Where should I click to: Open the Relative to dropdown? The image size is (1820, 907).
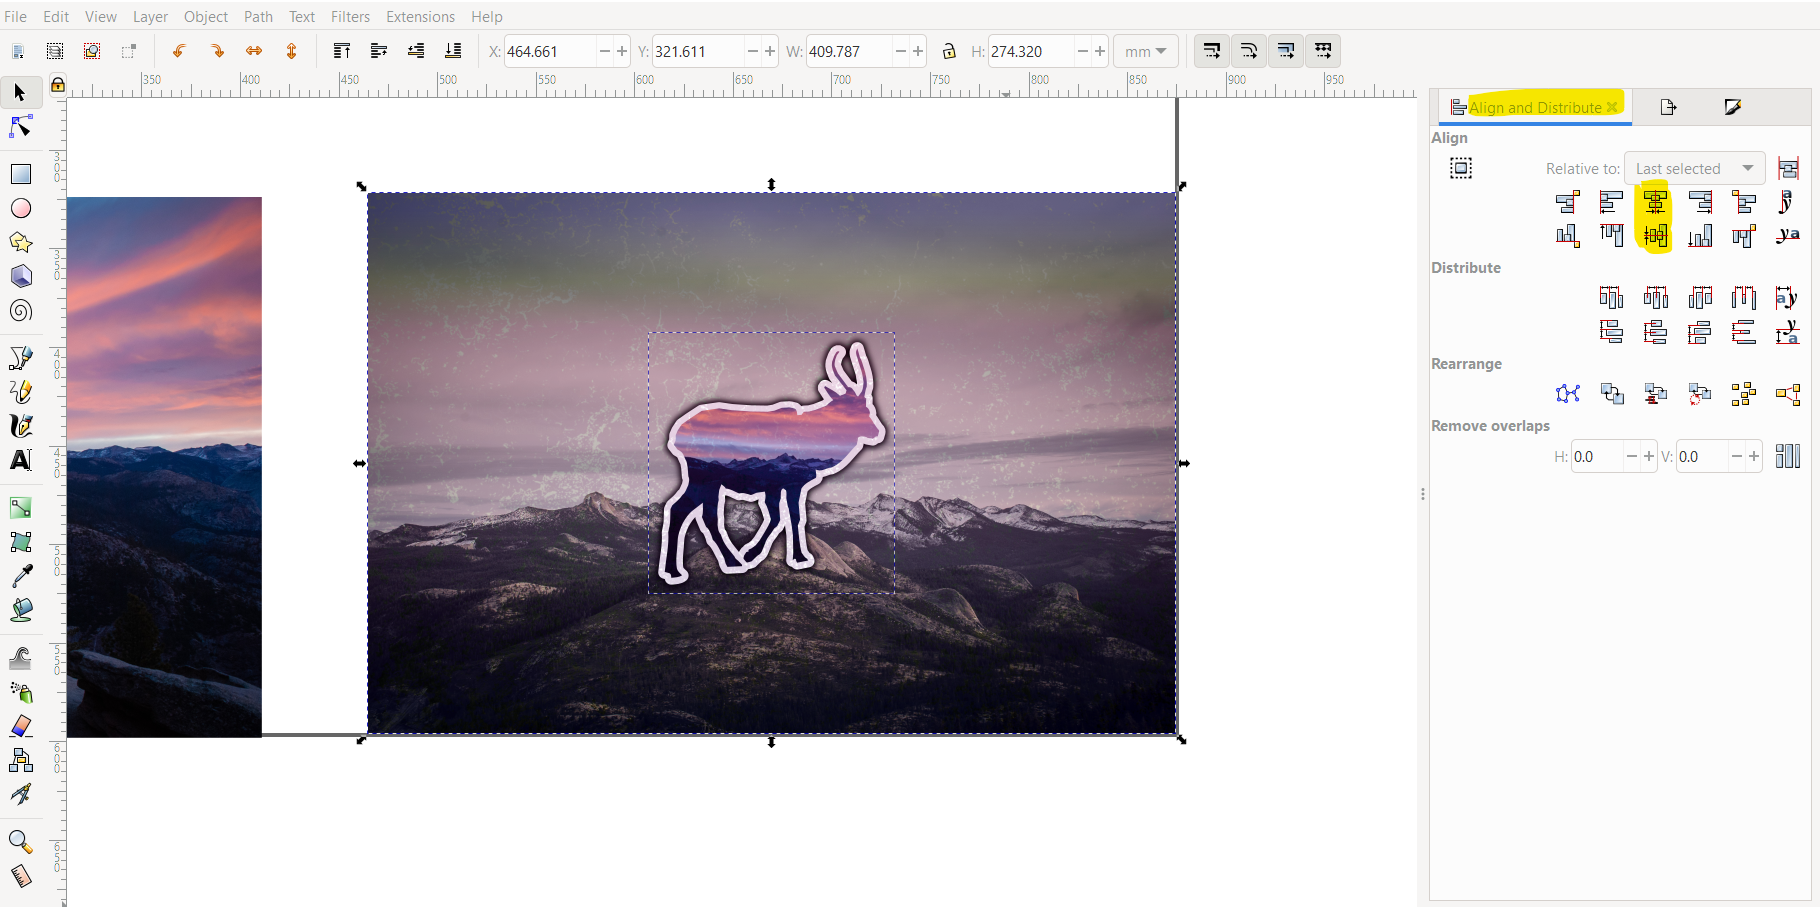pos(1694,168)
